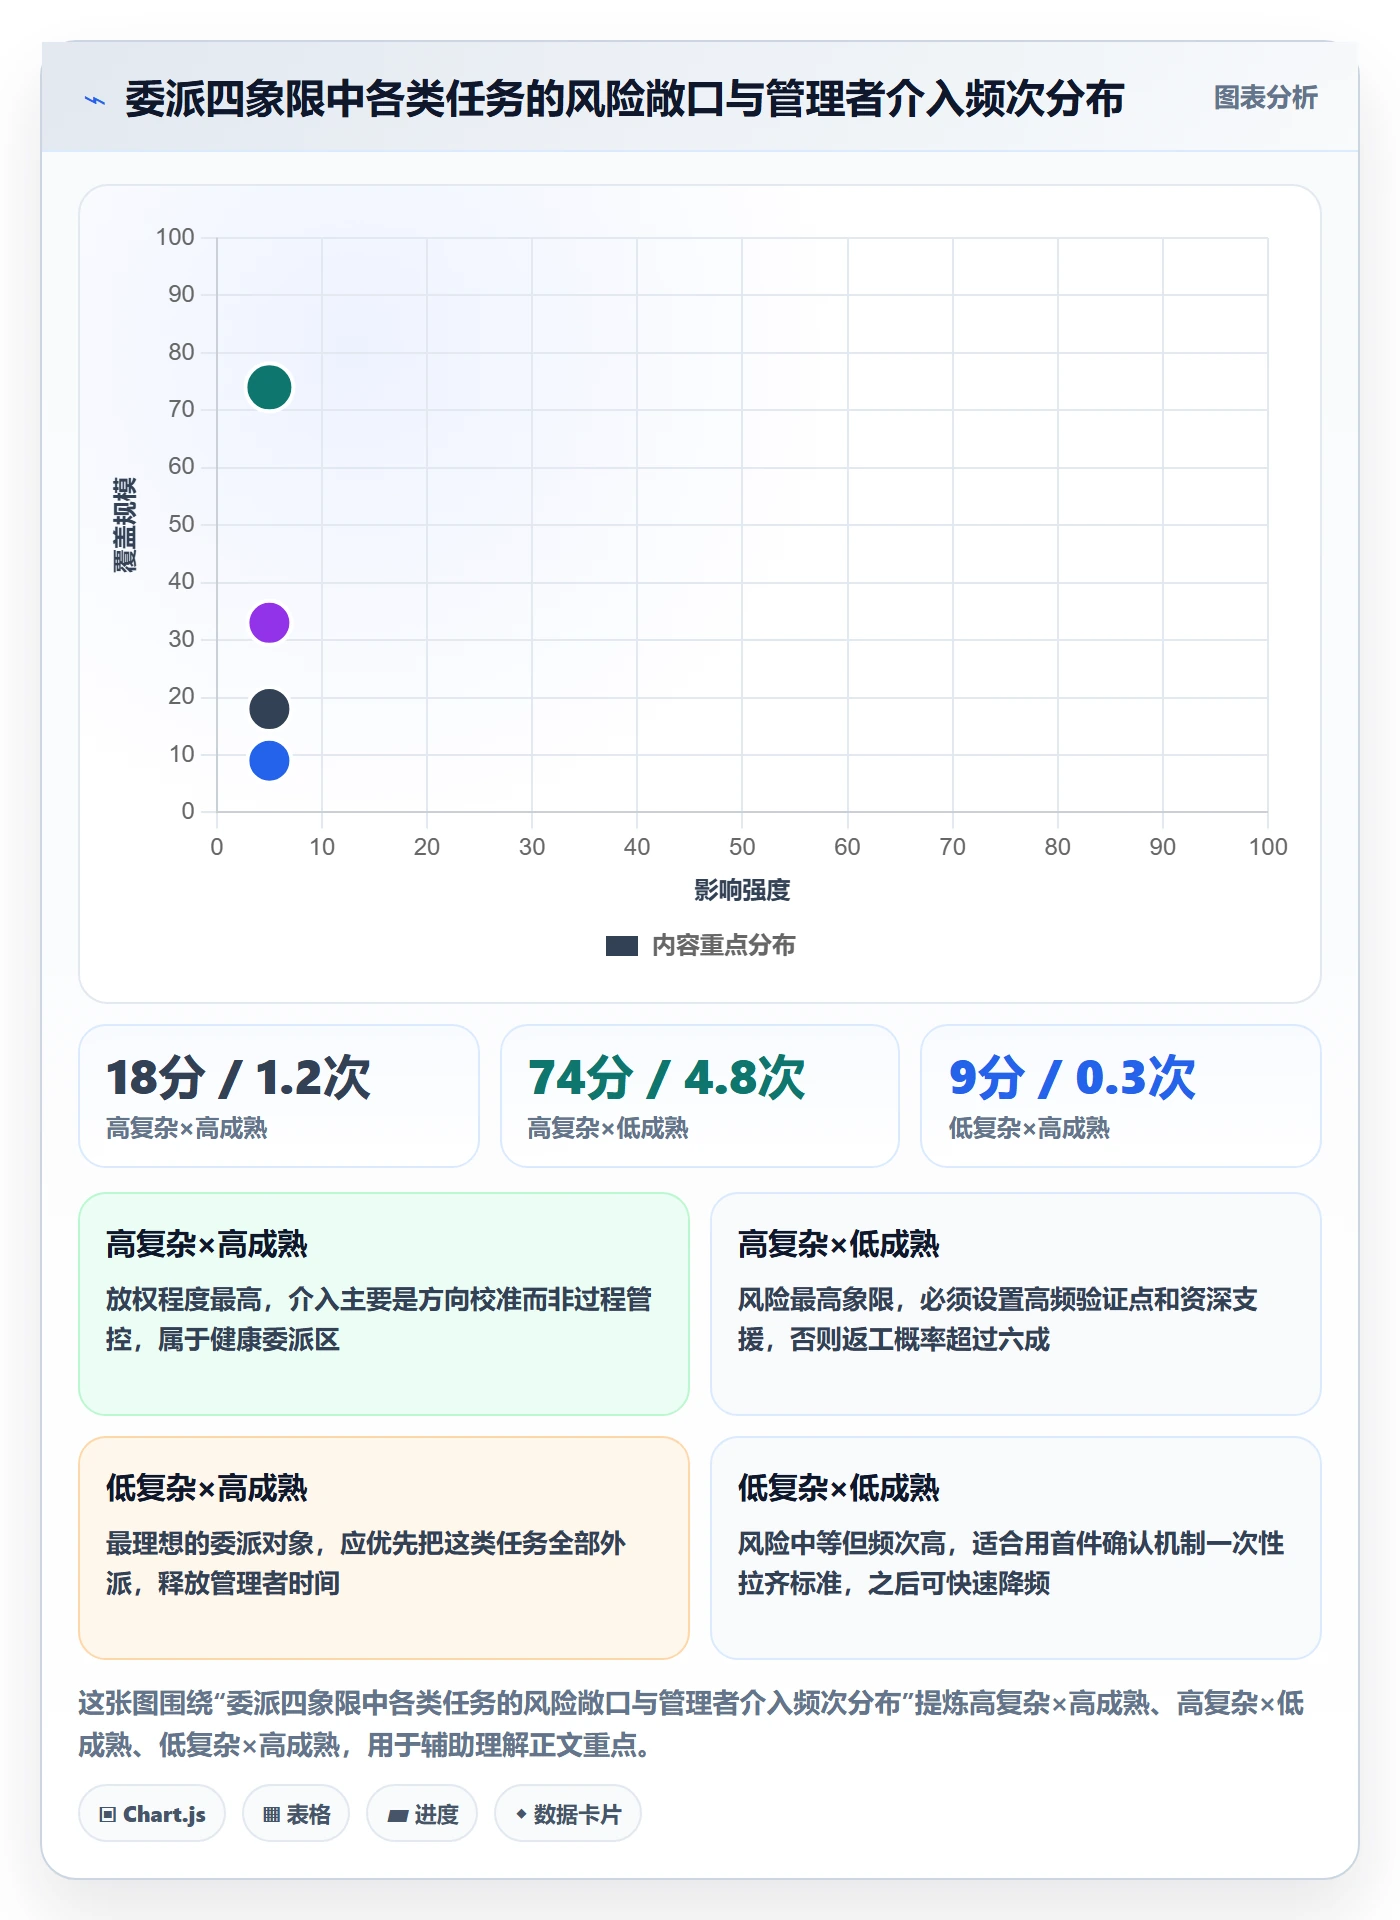
Task: Click the 覆盖规模 y-axis title
Action: tap(125, 525)
